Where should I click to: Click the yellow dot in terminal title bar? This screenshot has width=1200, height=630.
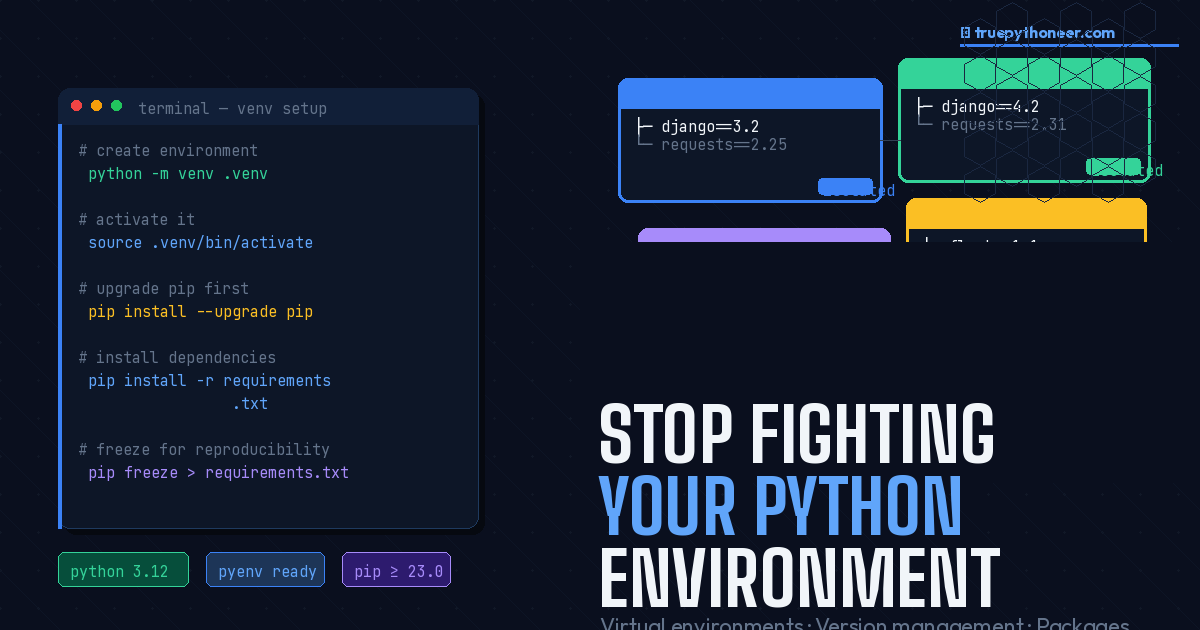click(97, 105)
